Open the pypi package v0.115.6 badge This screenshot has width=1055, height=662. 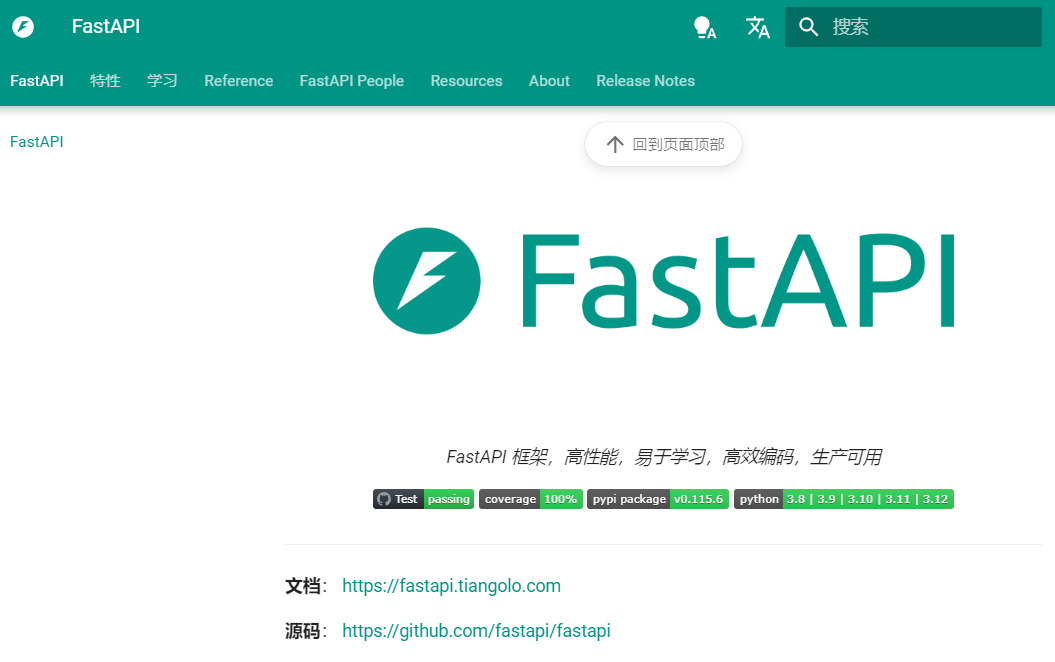point(657,499)
